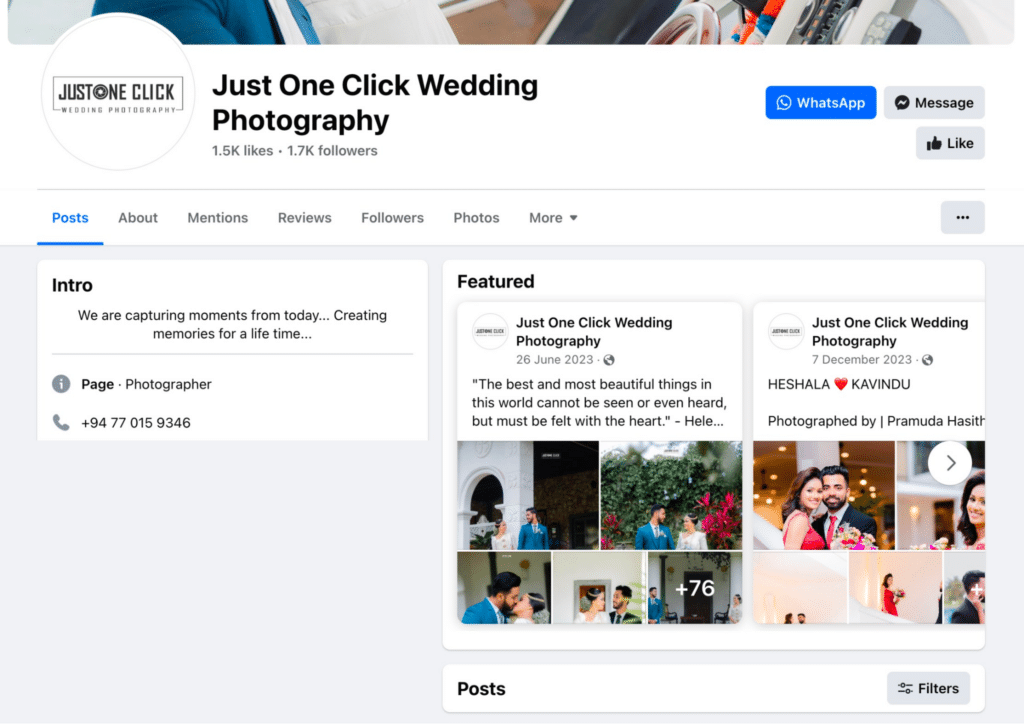Expand the More dropdown menu
Screen dimensions: 1024x724
coord(553,217)
